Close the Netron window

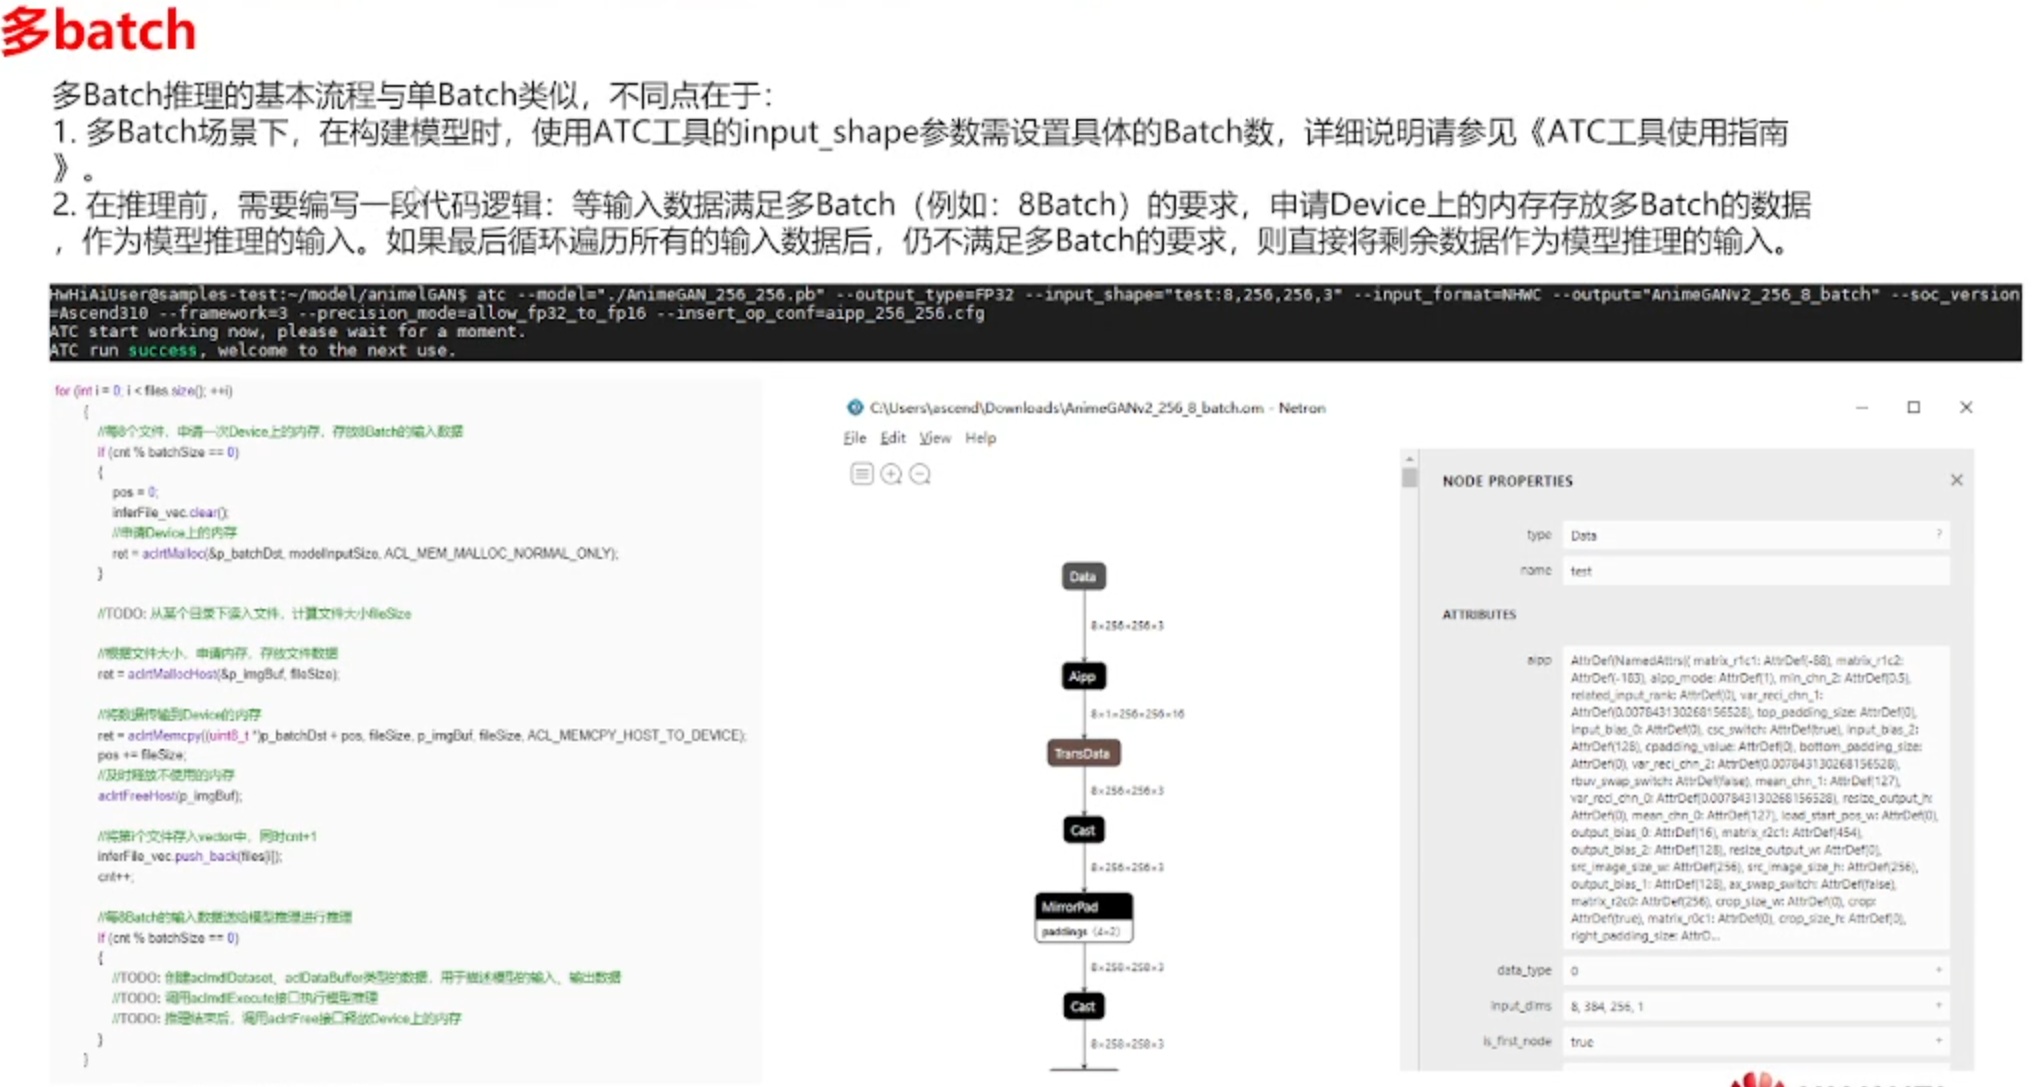[x=1966, y=407]
